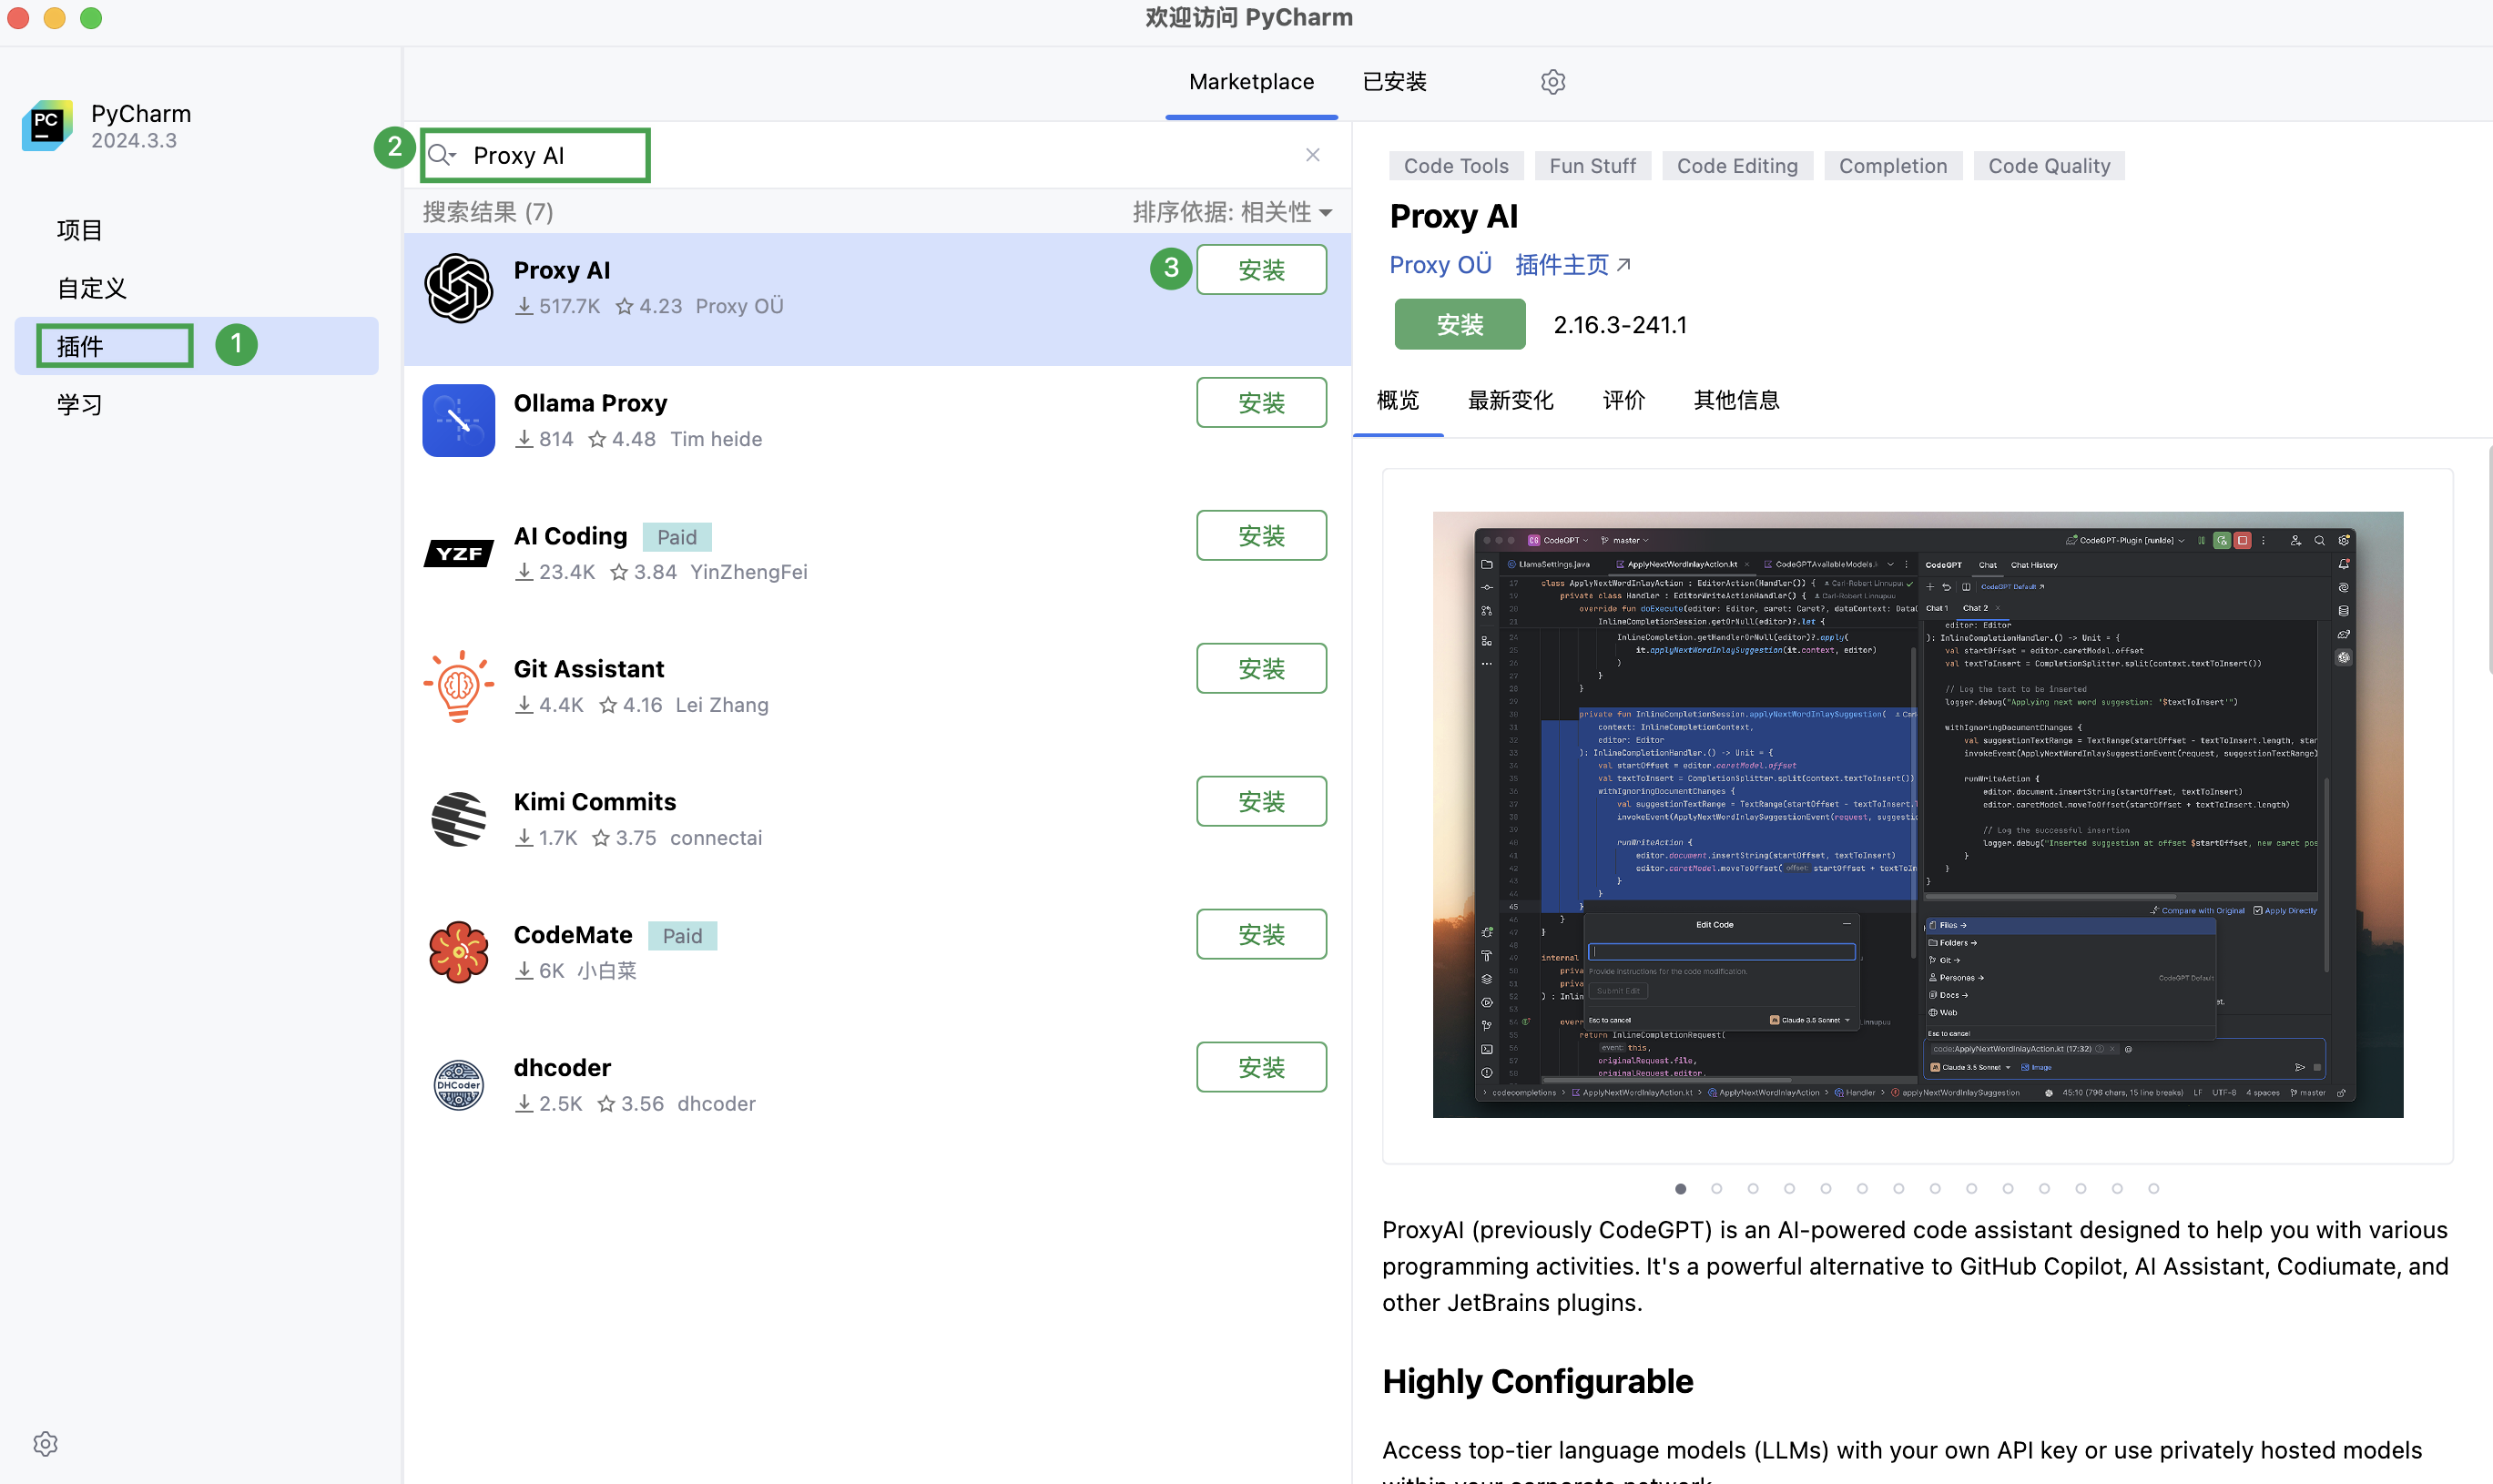
Task: Select Code Tools filter tag
Action: point(1456,164)
